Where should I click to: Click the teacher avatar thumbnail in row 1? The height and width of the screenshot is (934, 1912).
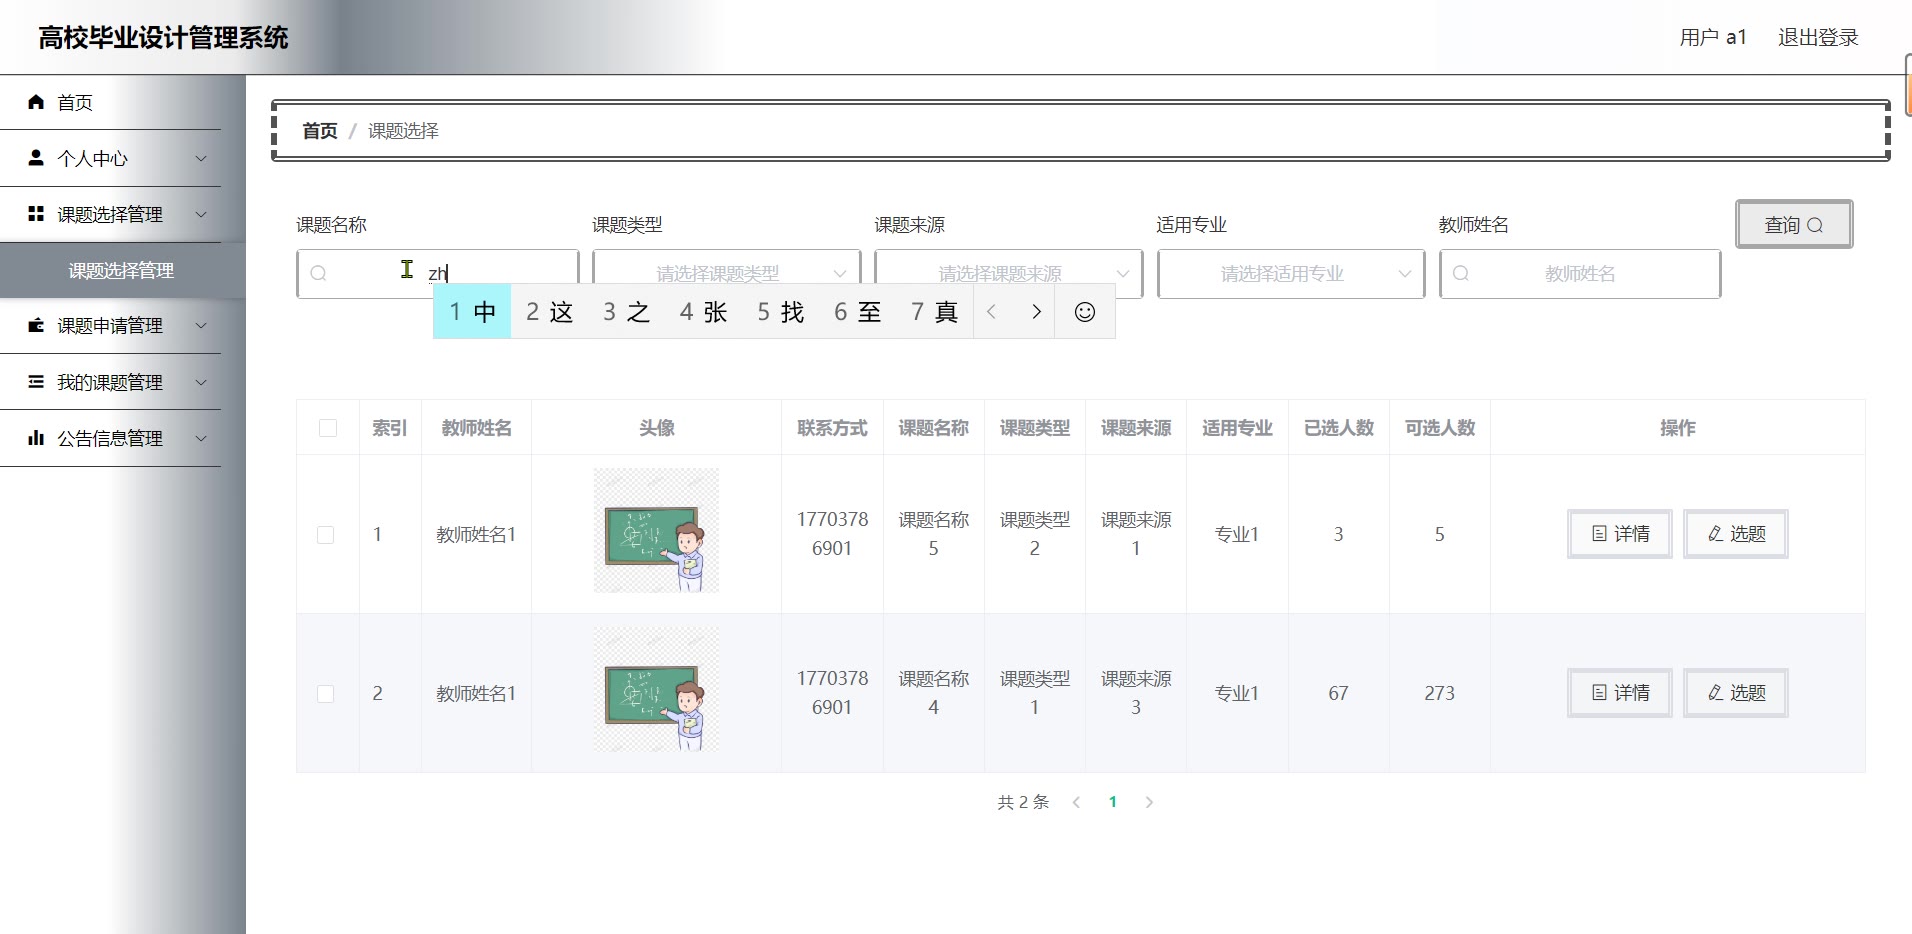point(656,531)
